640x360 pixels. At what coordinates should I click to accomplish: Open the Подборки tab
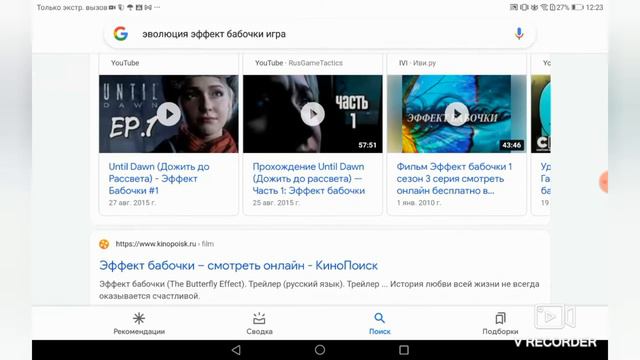[500, 323]
